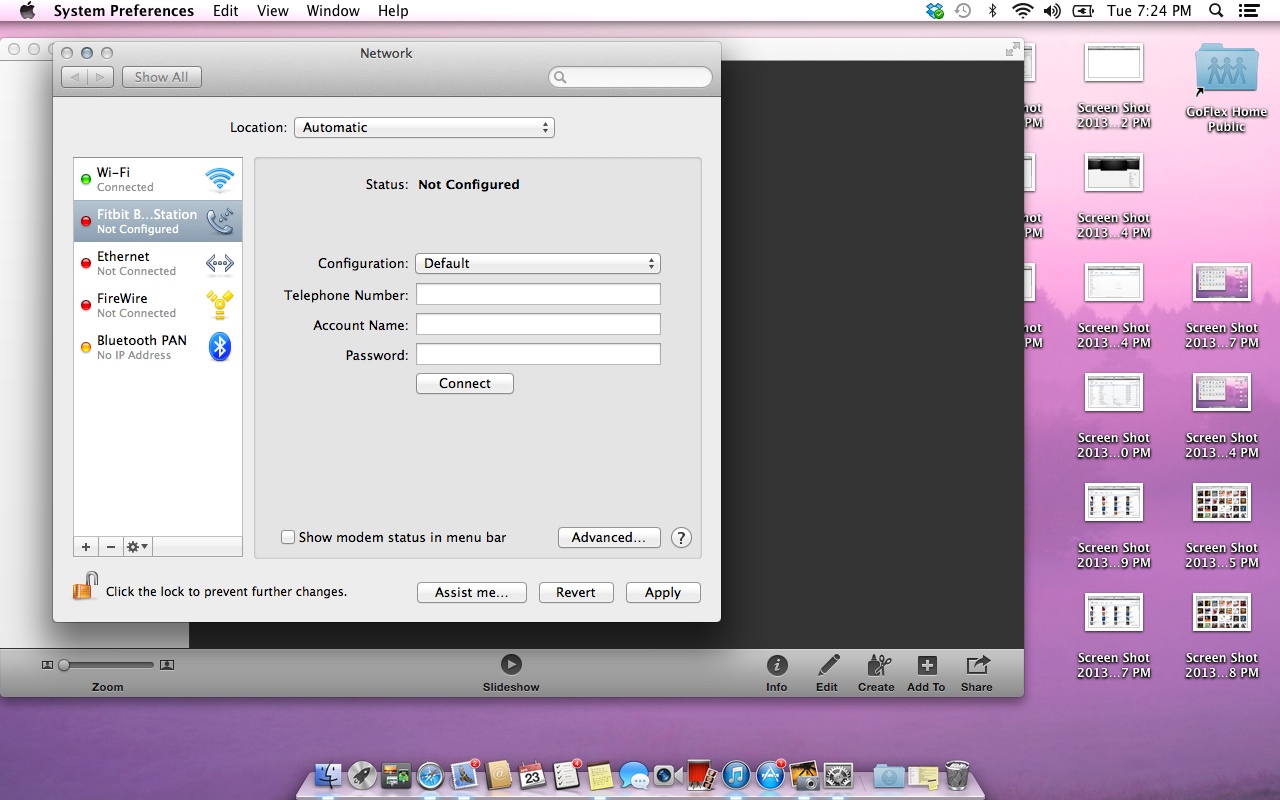Open the Advanced network settings
Screen dimensions: 1280x800
(609, 537)
